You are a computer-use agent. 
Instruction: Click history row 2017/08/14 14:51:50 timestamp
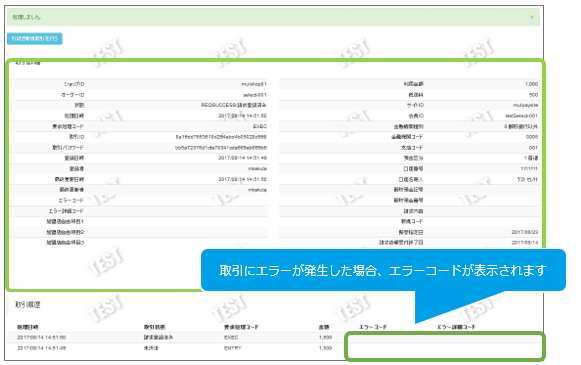pyautogui.click(x=42, y=338)
